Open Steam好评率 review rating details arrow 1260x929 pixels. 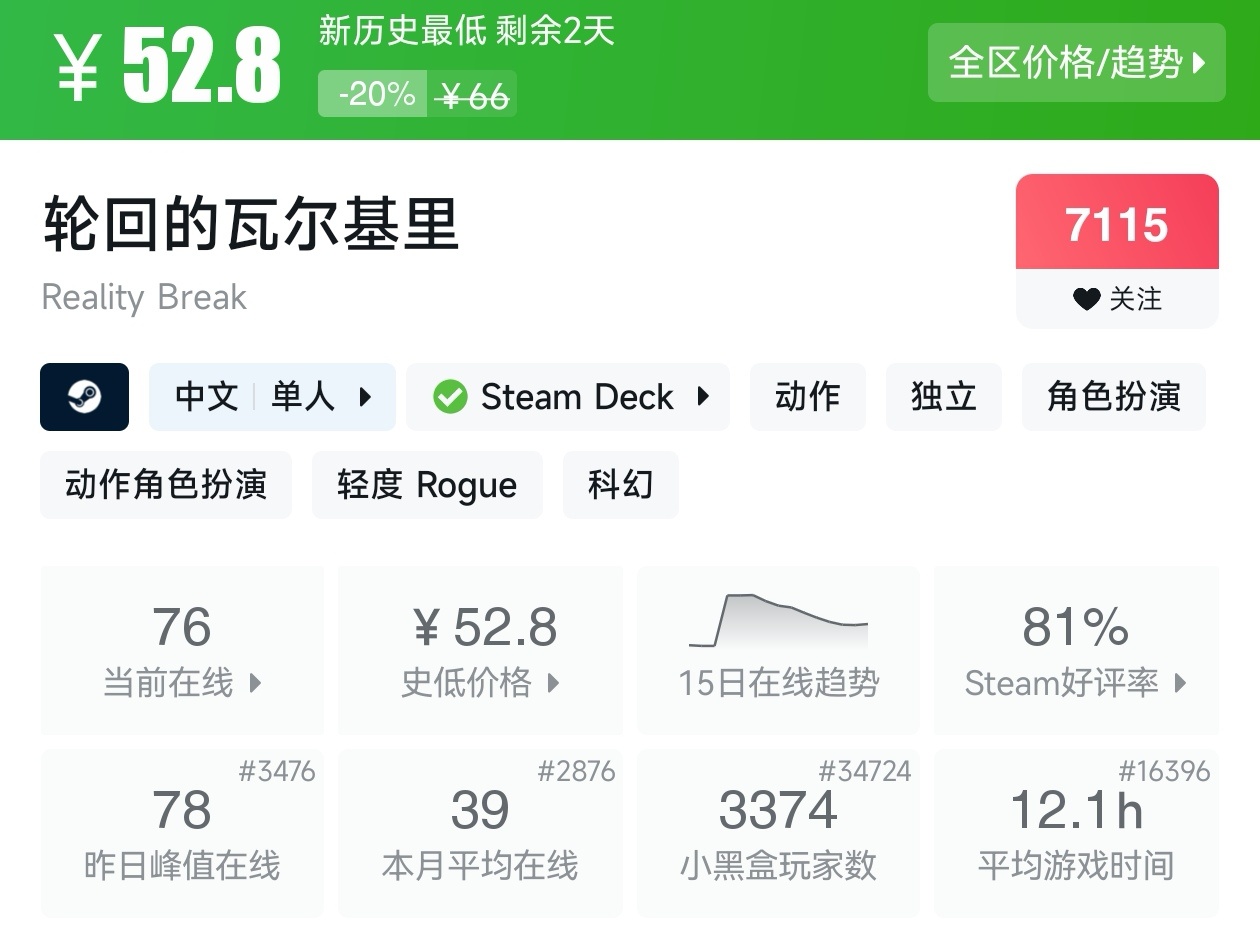pyautogui.click(x=1180, y=683)
